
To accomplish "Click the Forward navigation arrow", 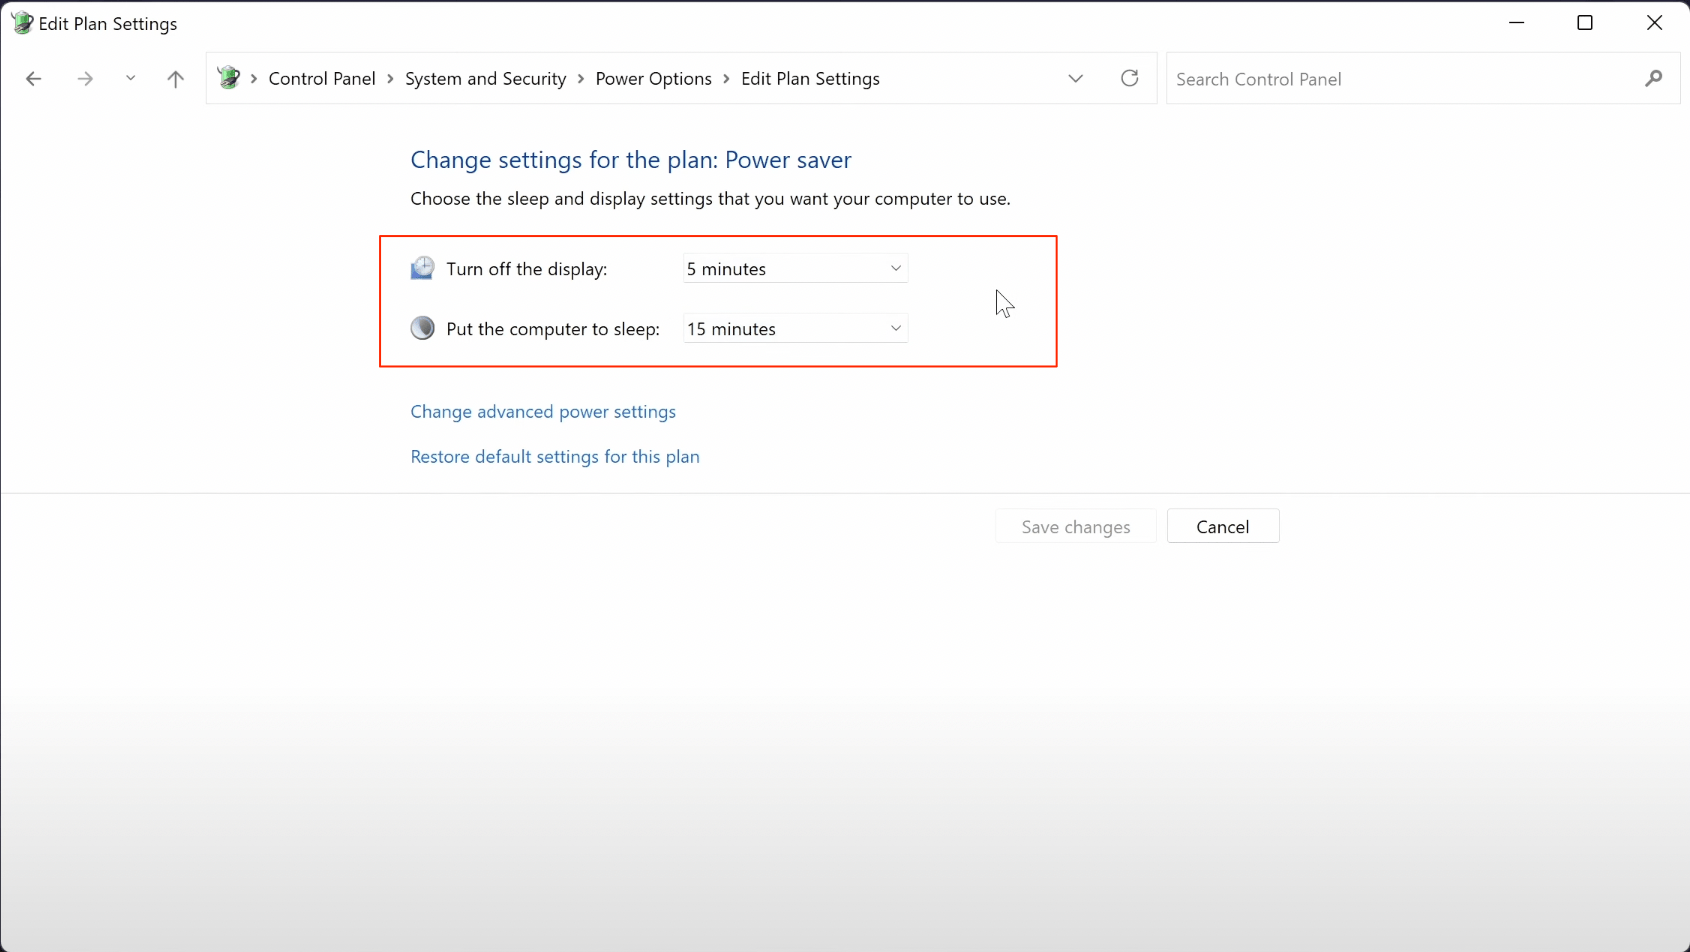I will tap(85, 79).
